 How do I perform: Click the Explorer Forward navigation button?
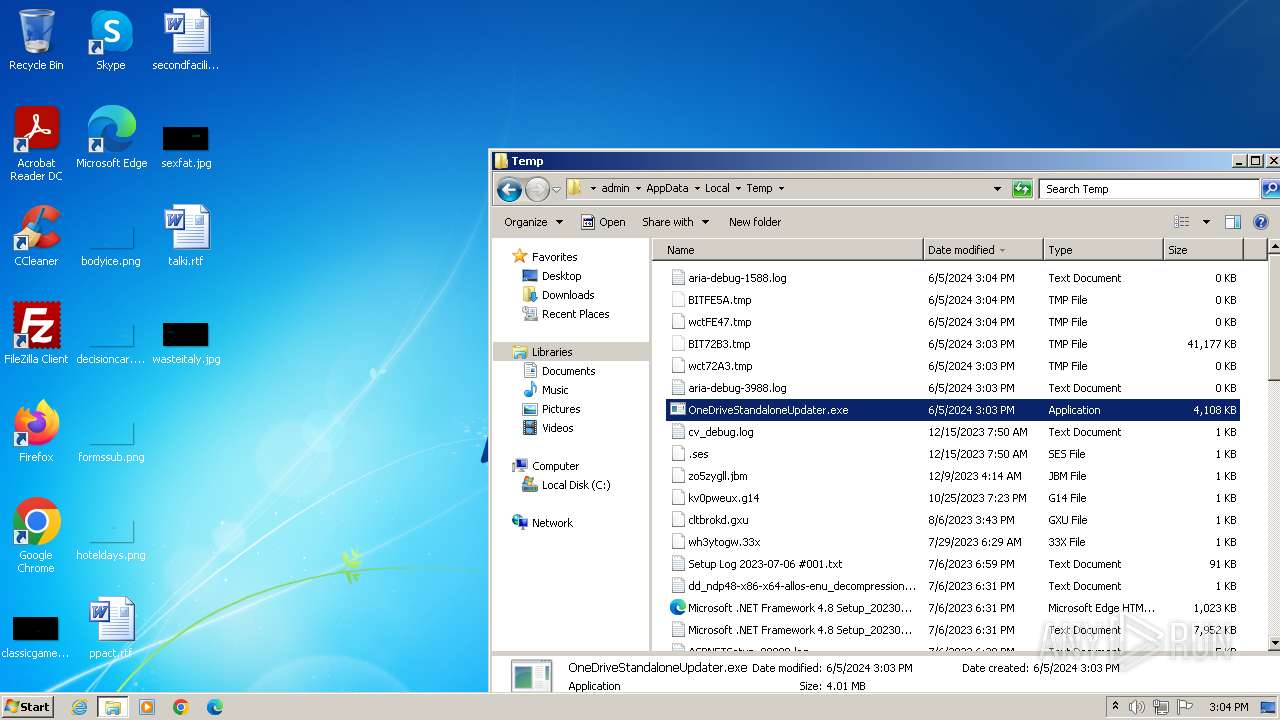(537, 189)
